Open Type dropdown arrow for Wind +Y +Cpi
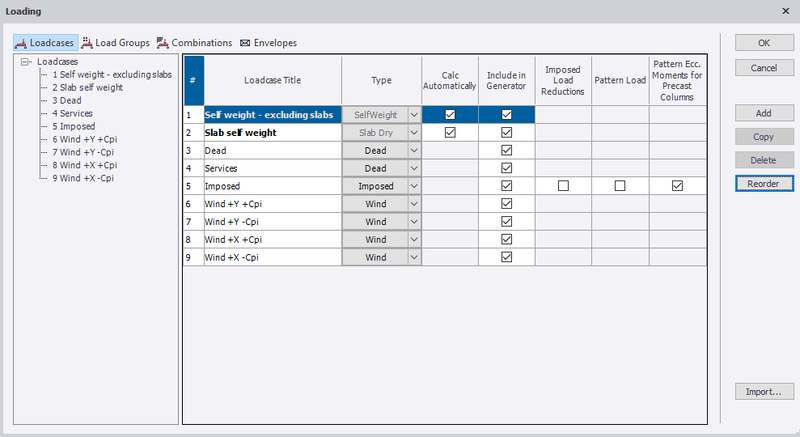The height and width of the screenshot is (437, 800). tap(414, 204)
